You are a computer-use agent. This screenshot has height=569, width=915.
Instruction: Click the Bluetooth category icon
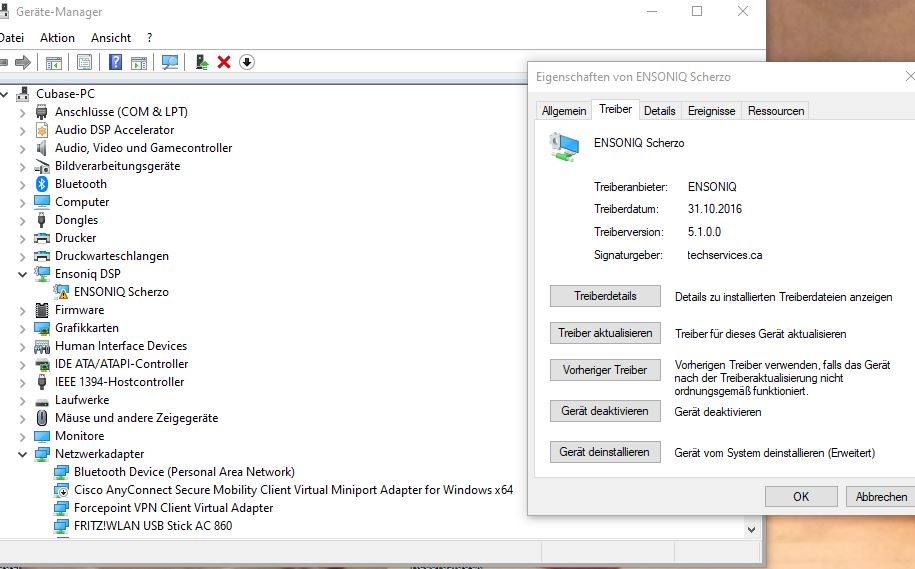click(42, 184)
